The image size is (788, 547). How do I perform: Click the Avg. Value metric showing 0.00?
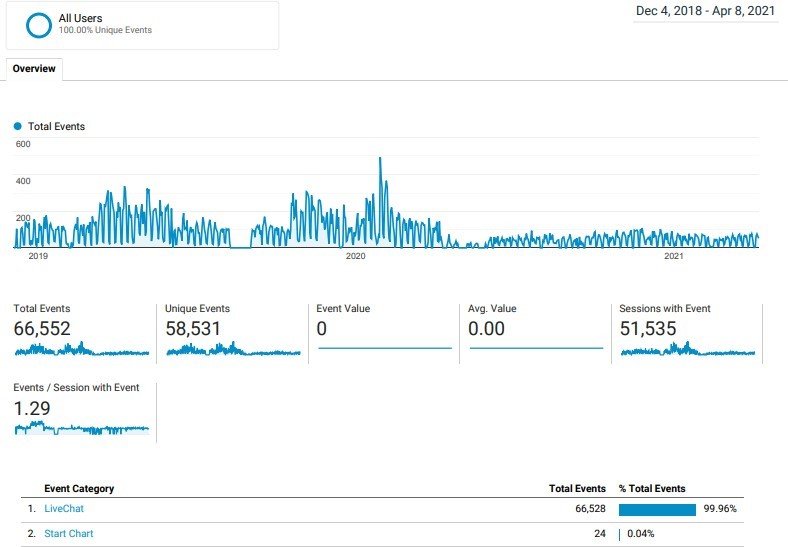tap(486, 329)
